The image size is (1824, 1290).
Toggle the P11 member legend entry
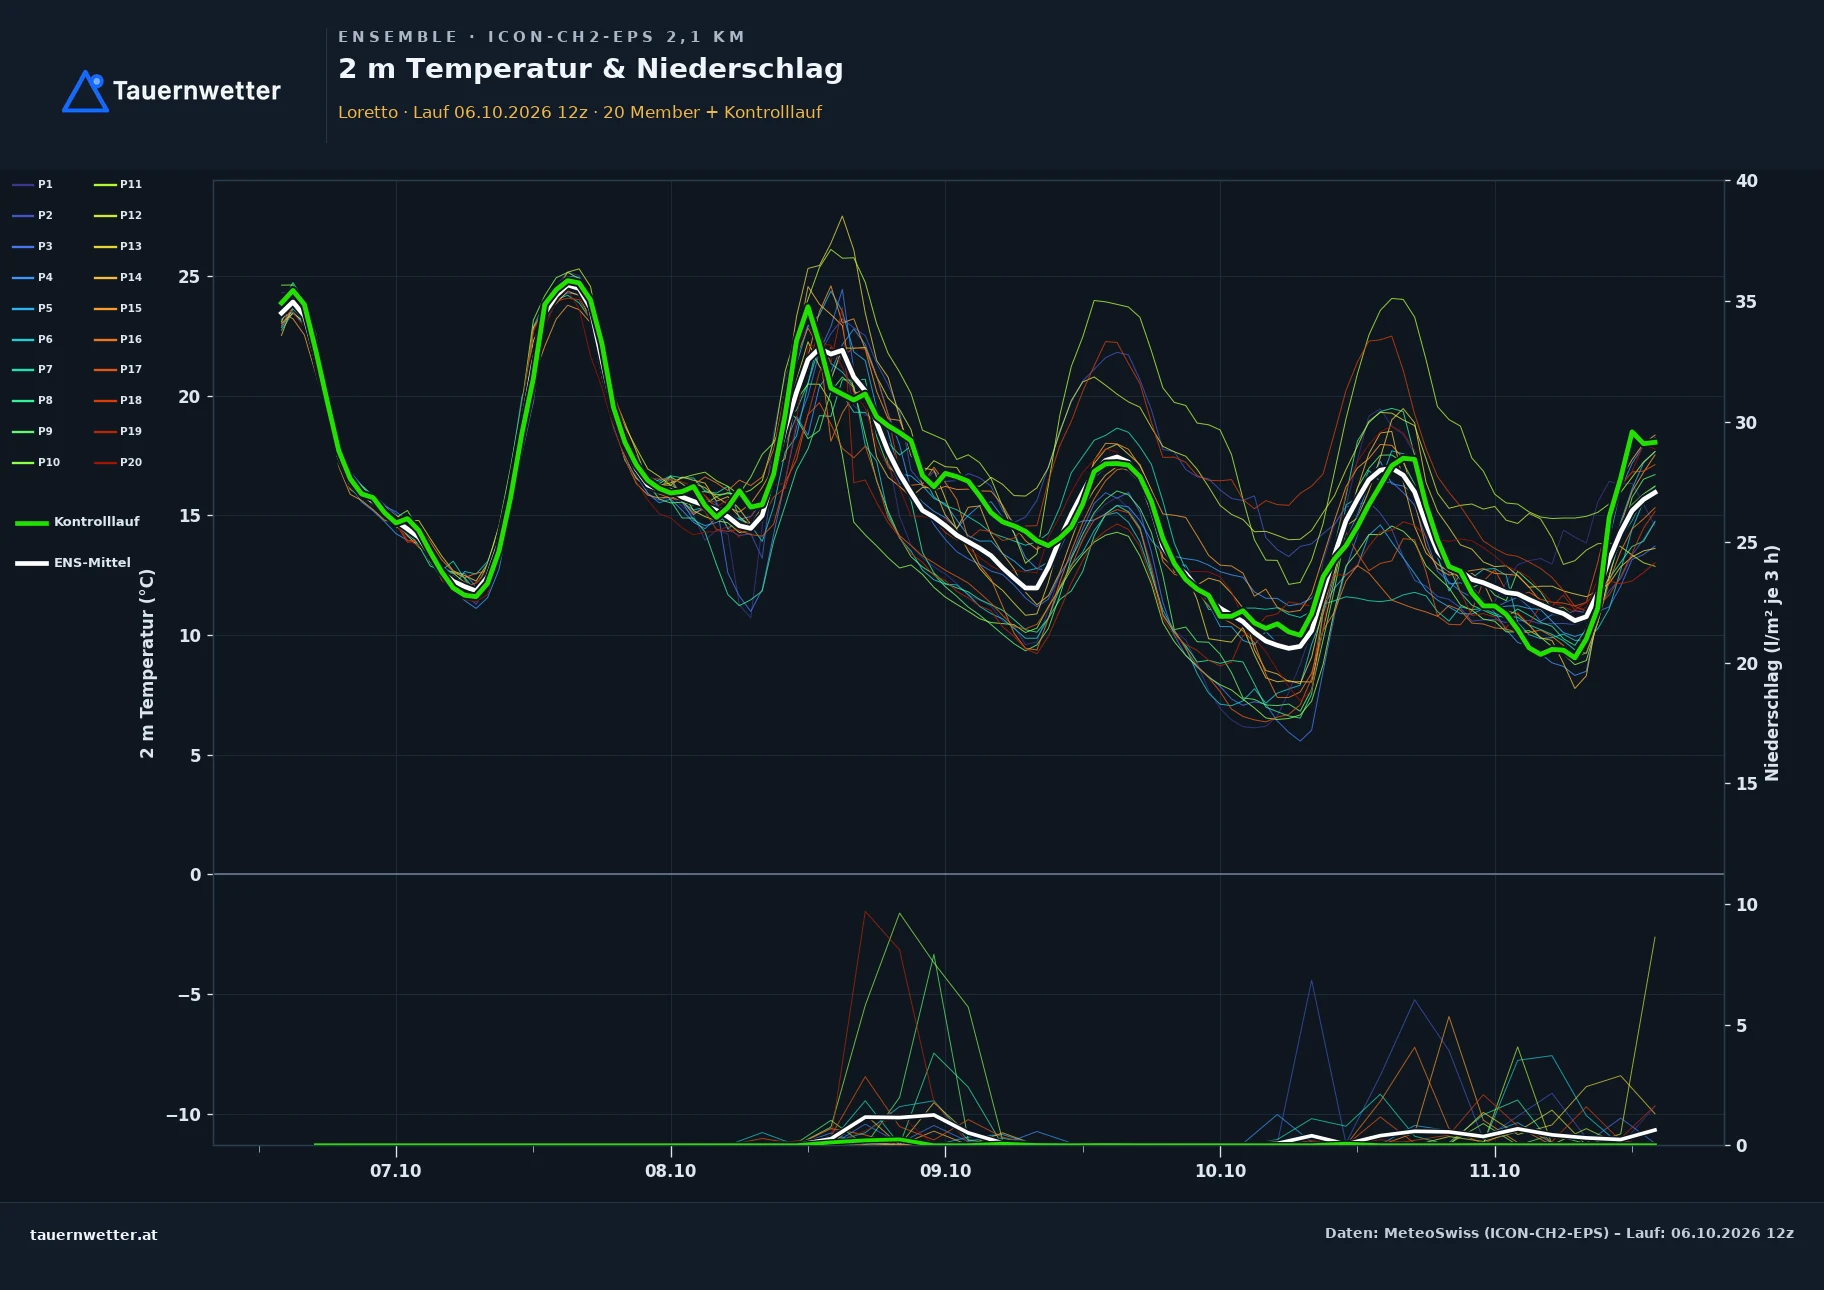[x=118, y=184]
